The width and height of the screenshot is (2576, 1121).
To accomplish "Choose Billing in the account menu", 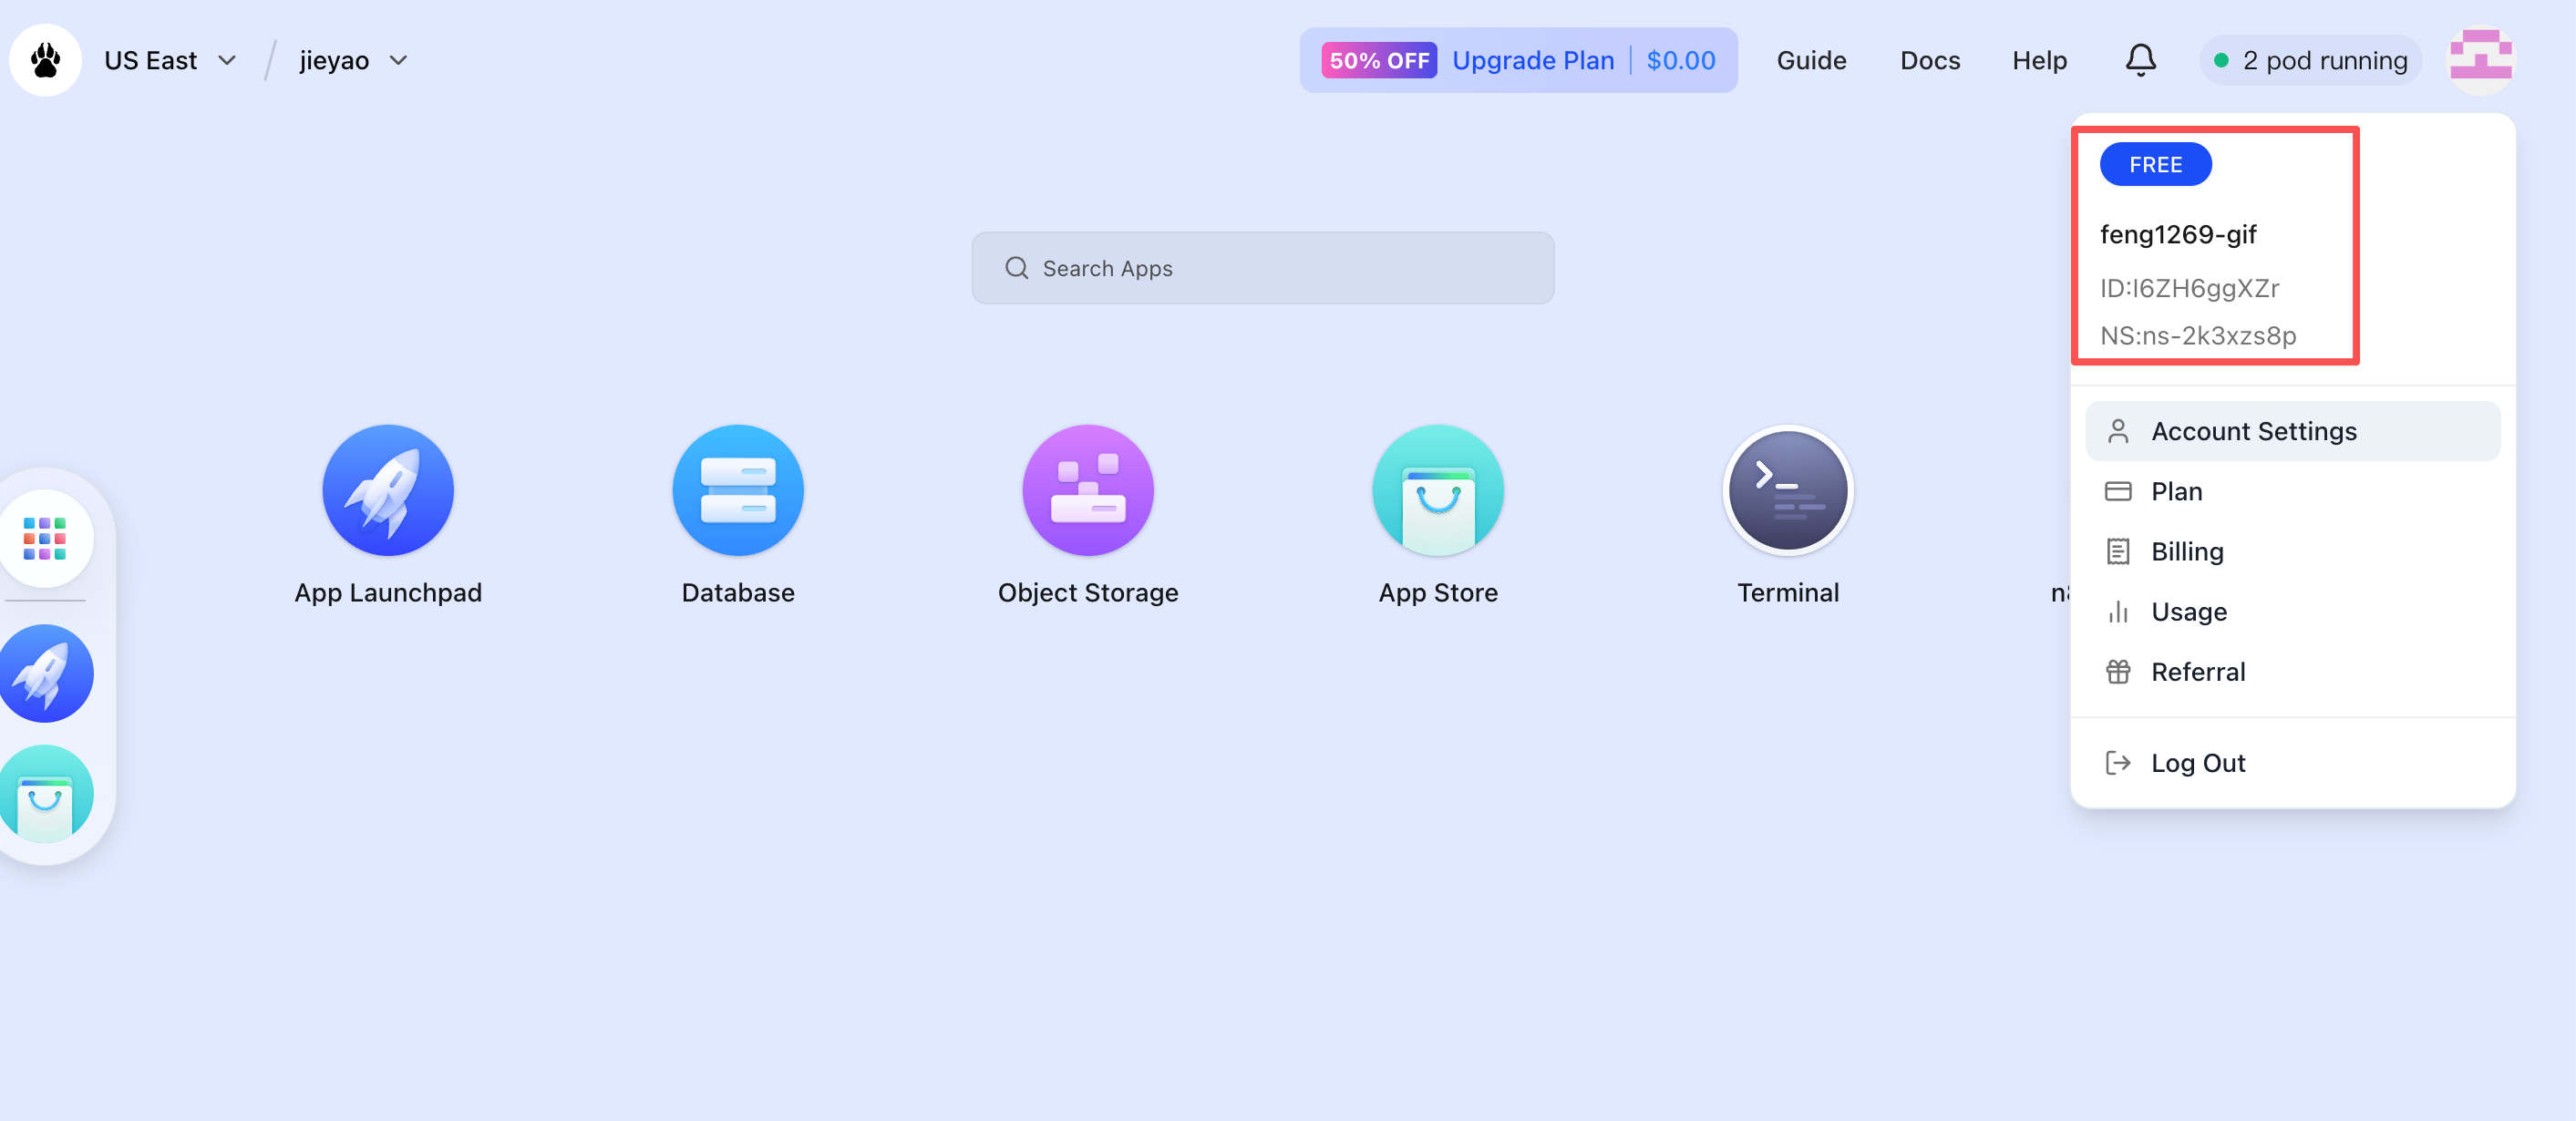I will click(x=2187, y=551).
